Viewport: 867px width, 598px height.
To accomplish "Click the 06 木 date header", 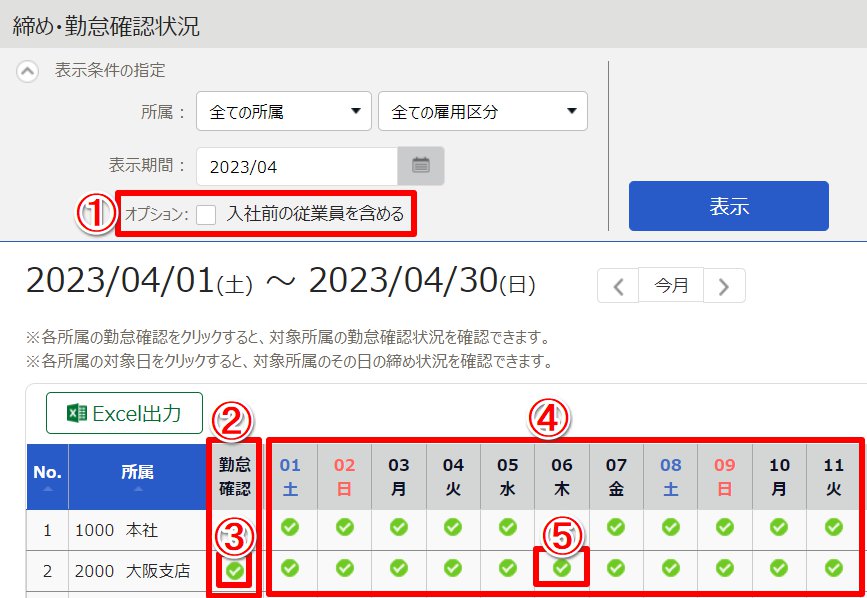I will [x=562, y=476].
